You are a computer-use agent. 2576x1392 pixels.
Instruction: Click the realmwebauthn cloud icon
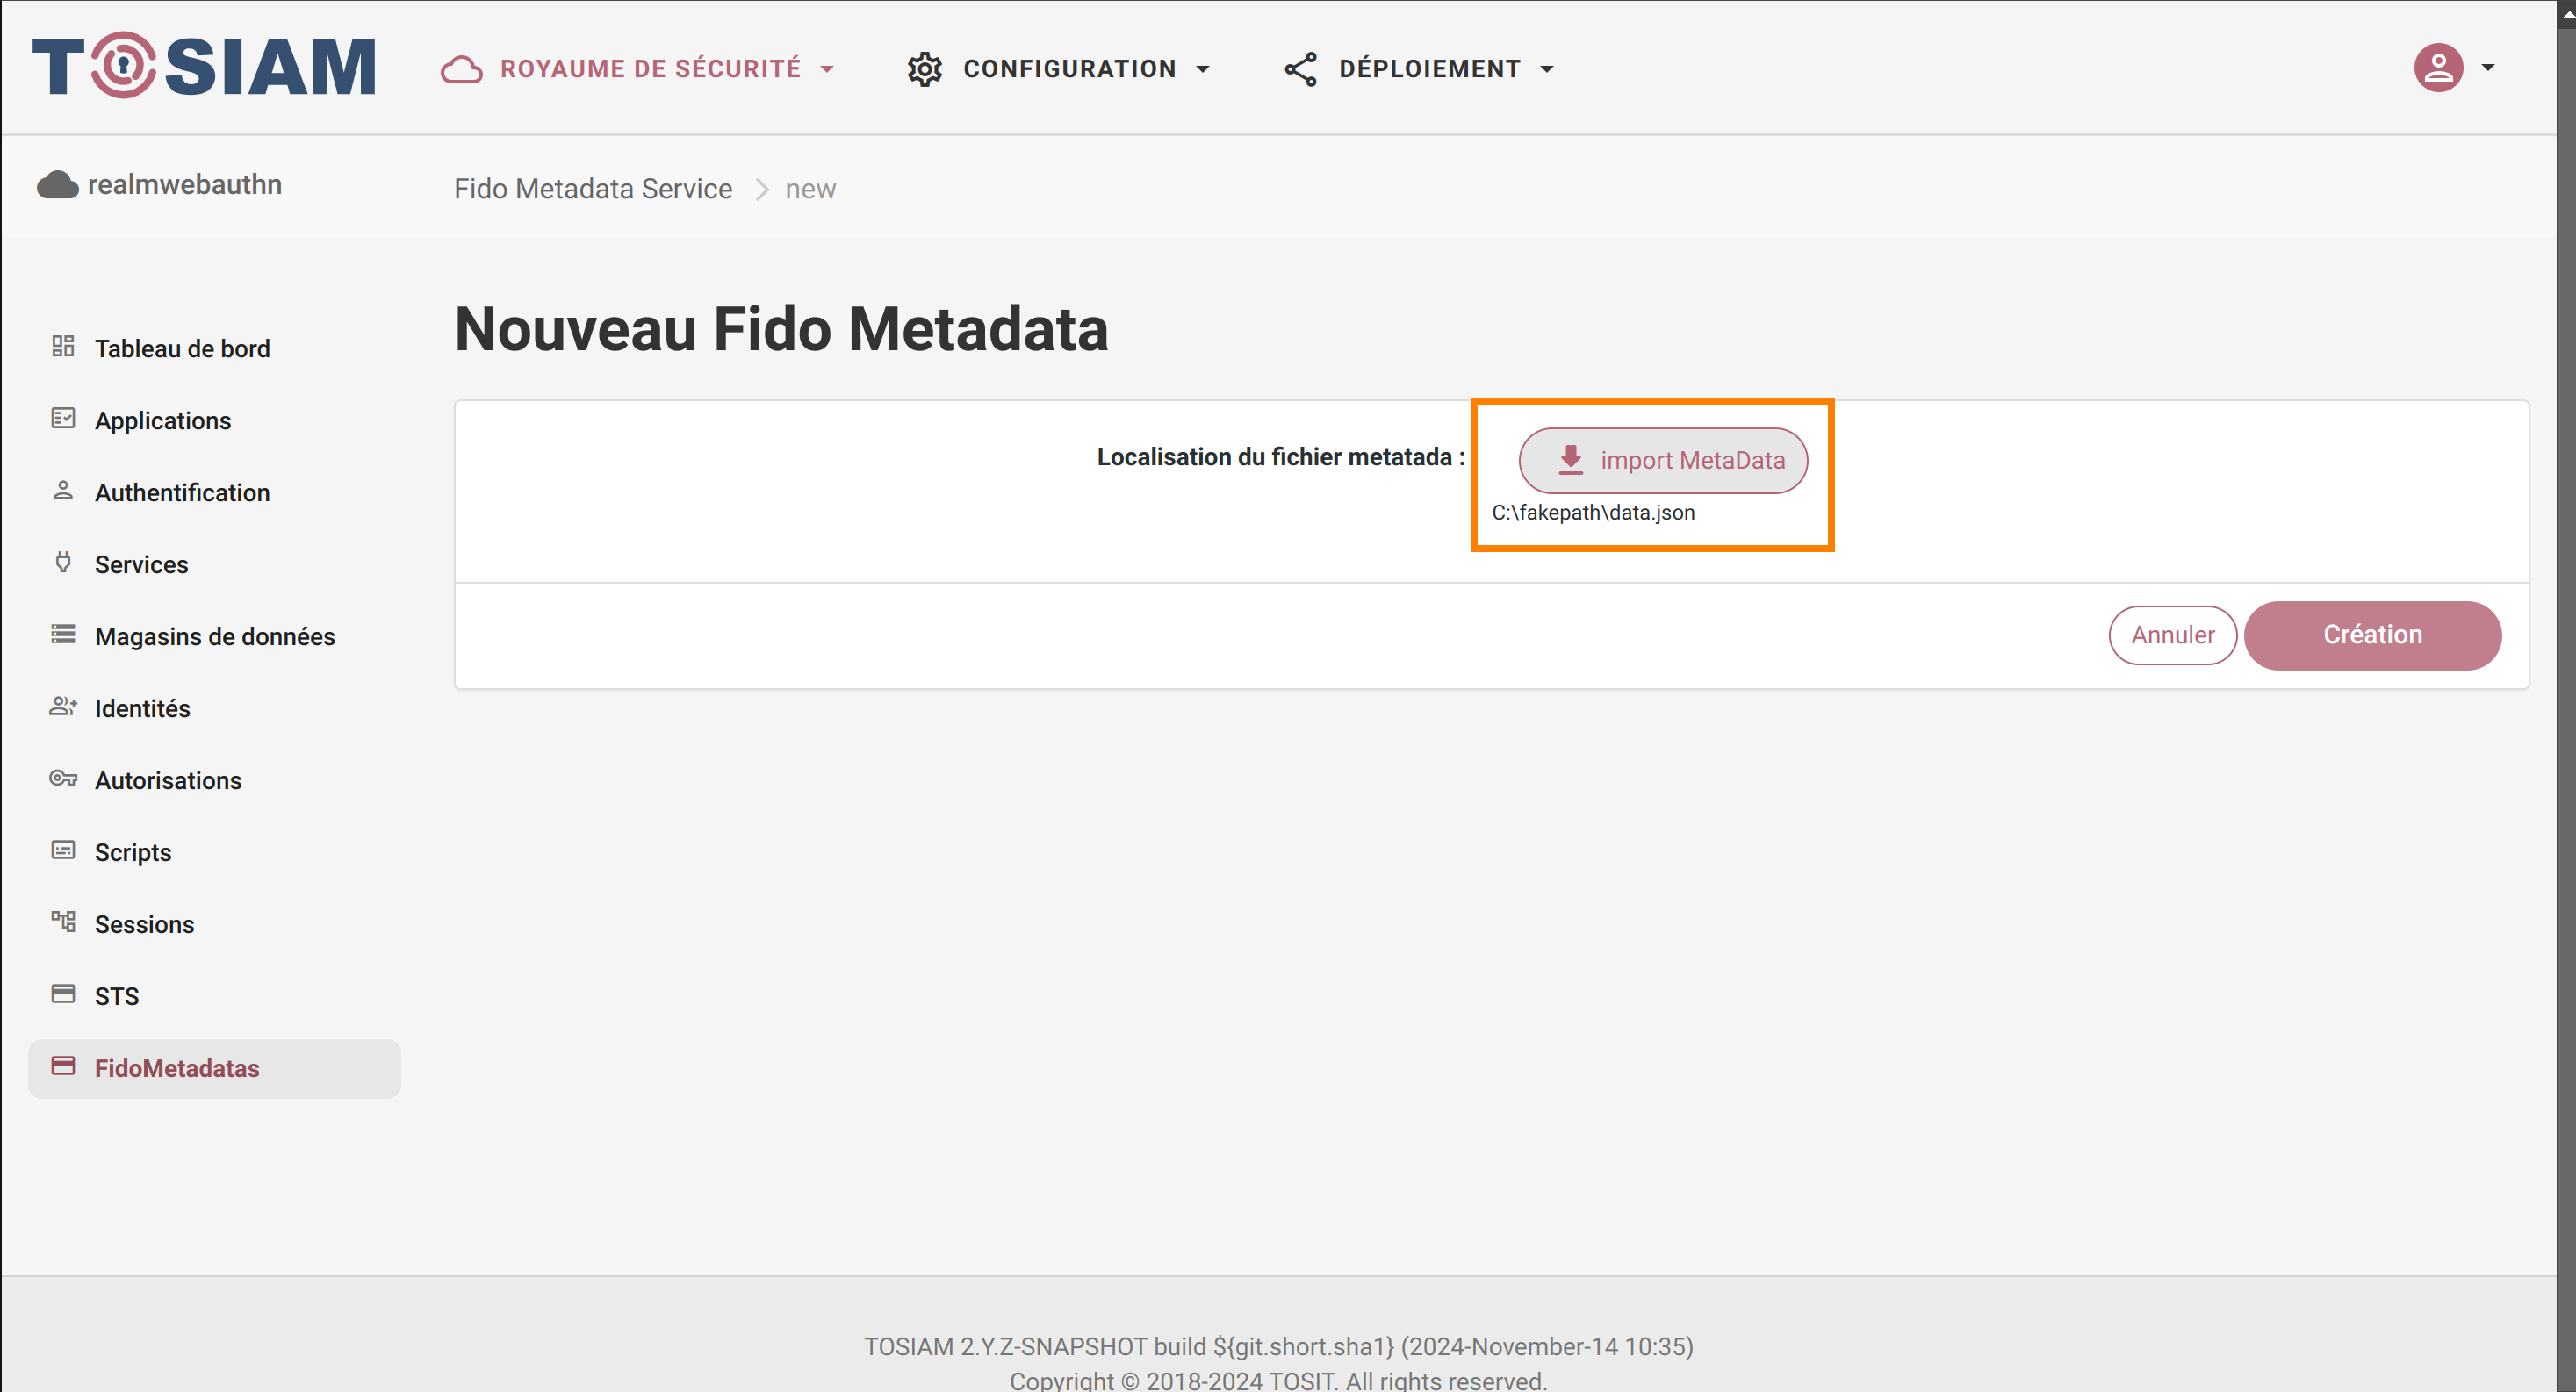58,185
